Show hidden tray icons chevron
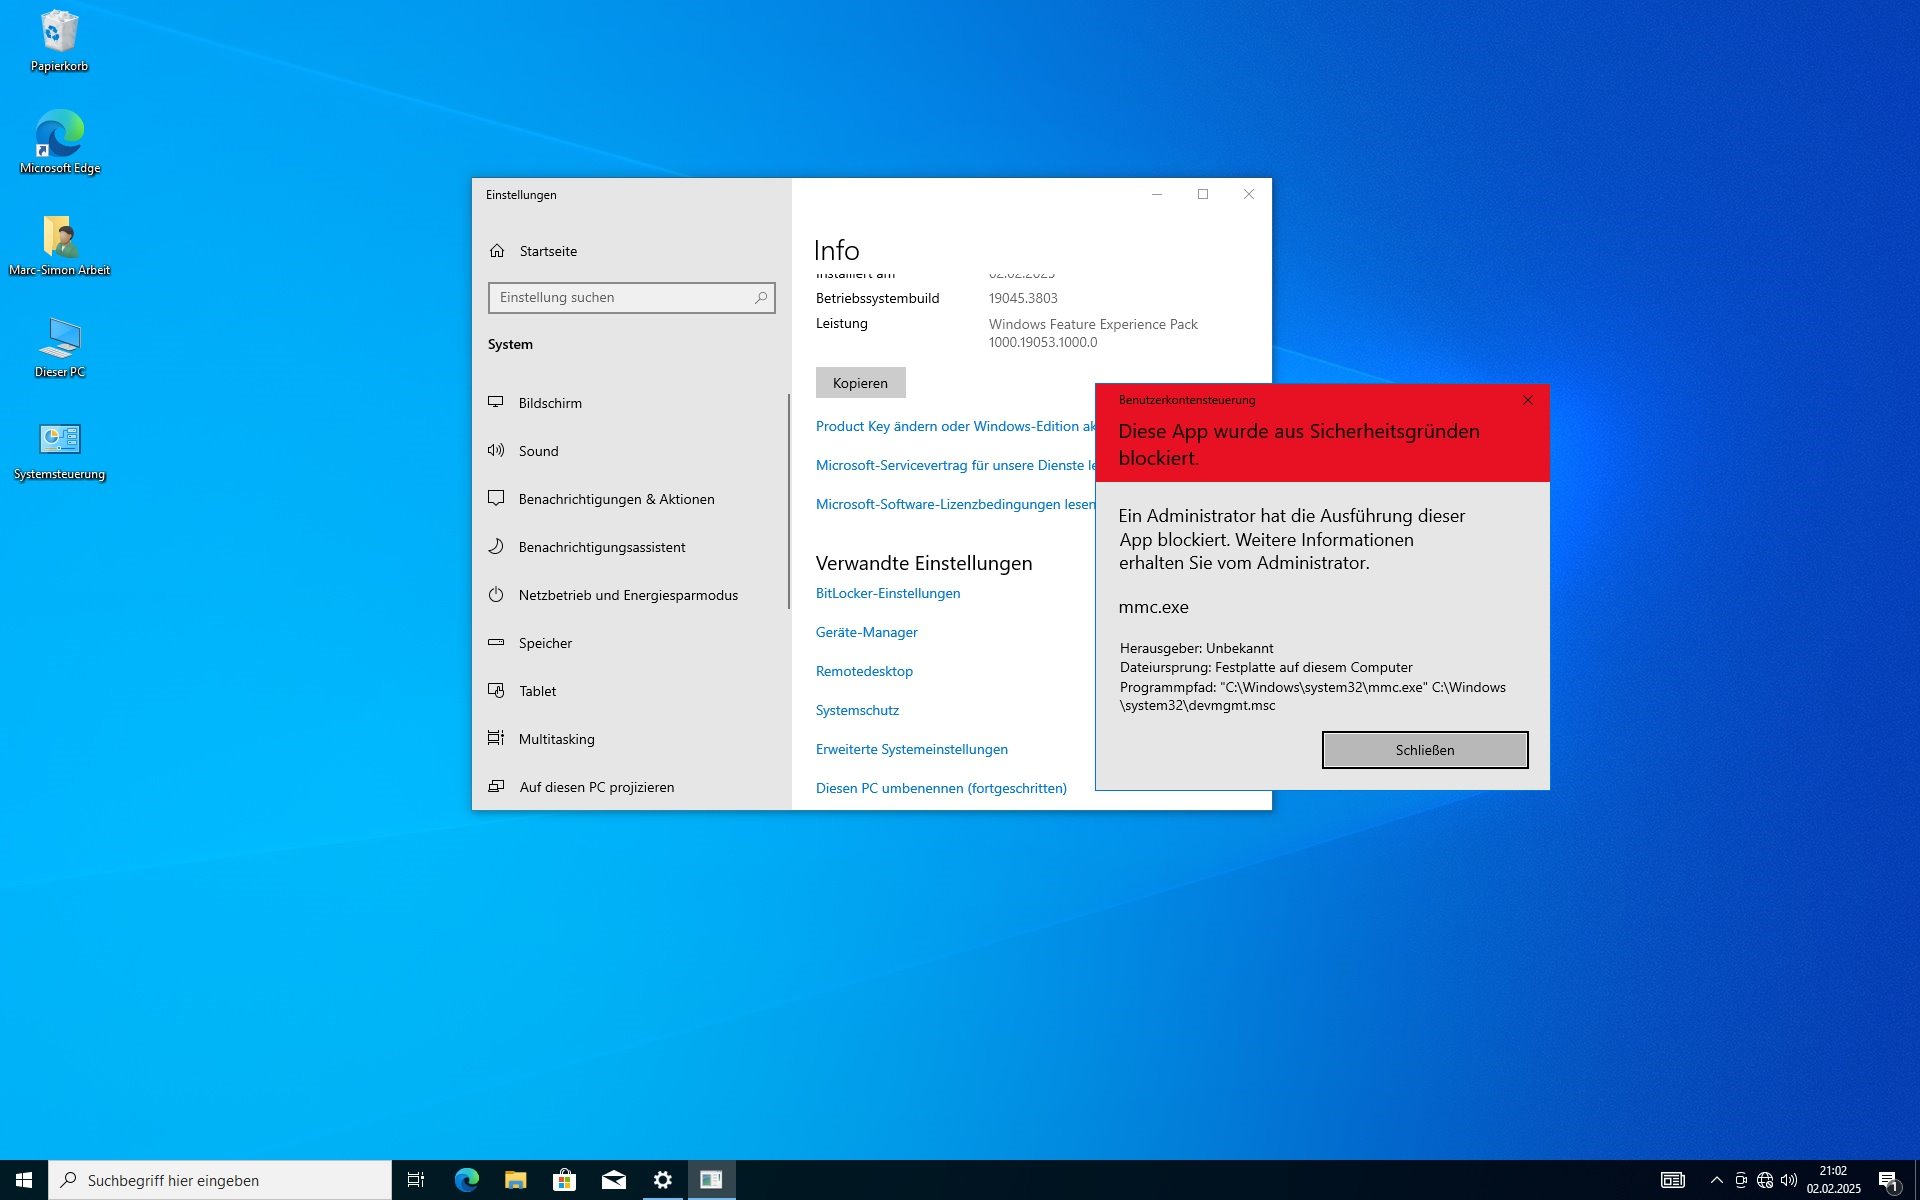 click(x=1716, y=1180)
